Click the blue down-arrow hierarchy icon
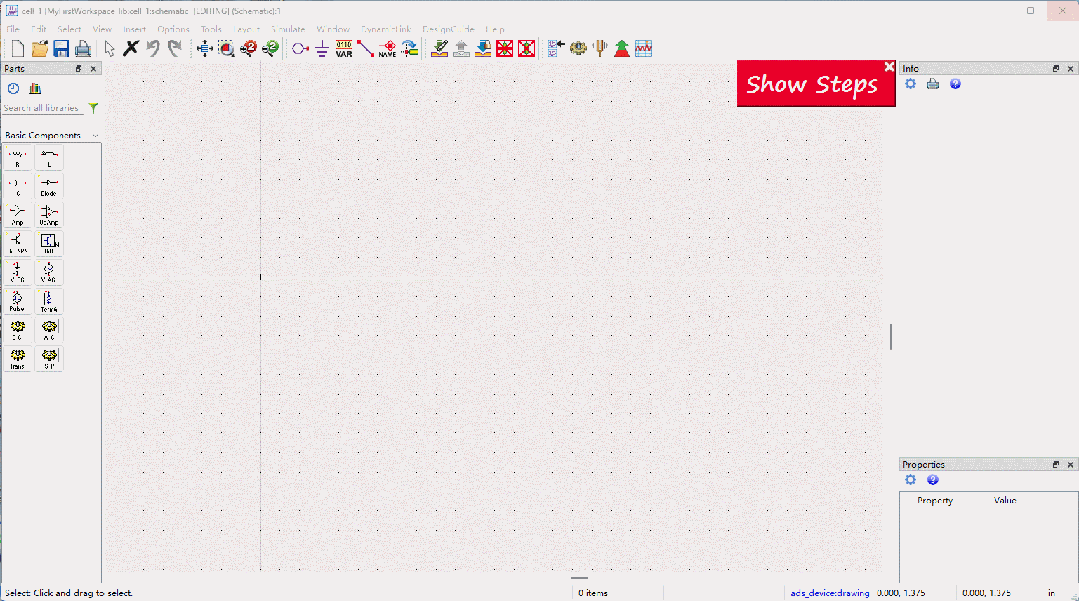 [483, 48]
